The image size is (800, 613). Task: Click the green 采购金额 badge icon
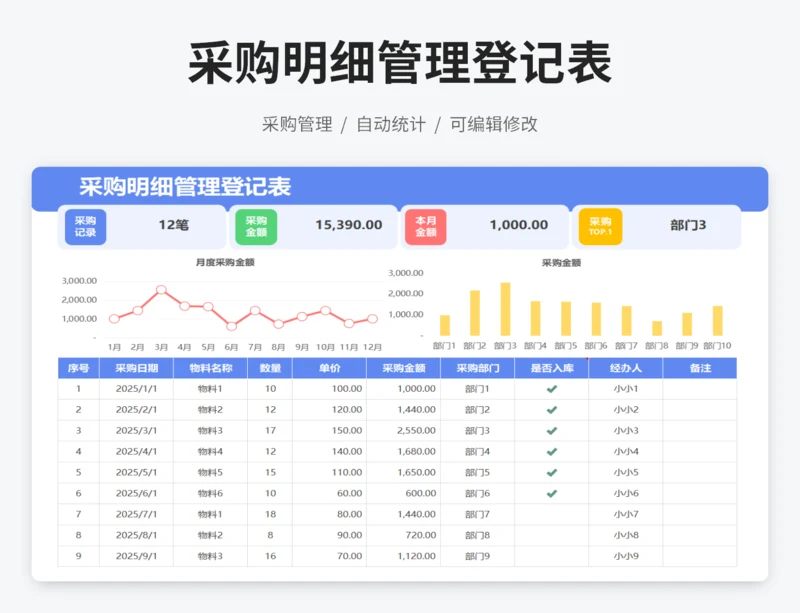click(x=256, y=227)
